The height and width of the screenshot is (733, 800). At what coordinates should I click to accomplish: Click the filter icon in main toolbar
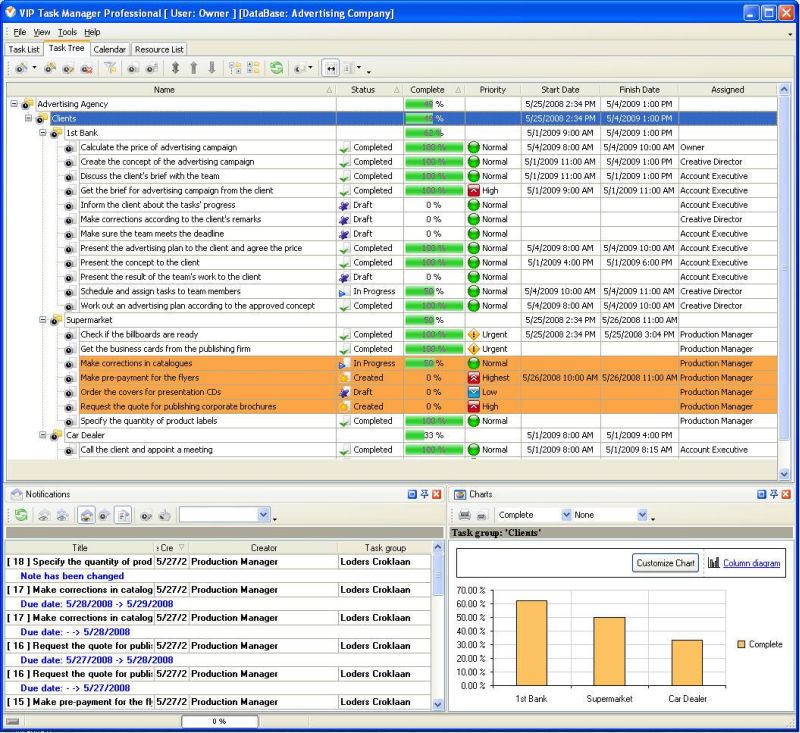click(x=111, y=69)
